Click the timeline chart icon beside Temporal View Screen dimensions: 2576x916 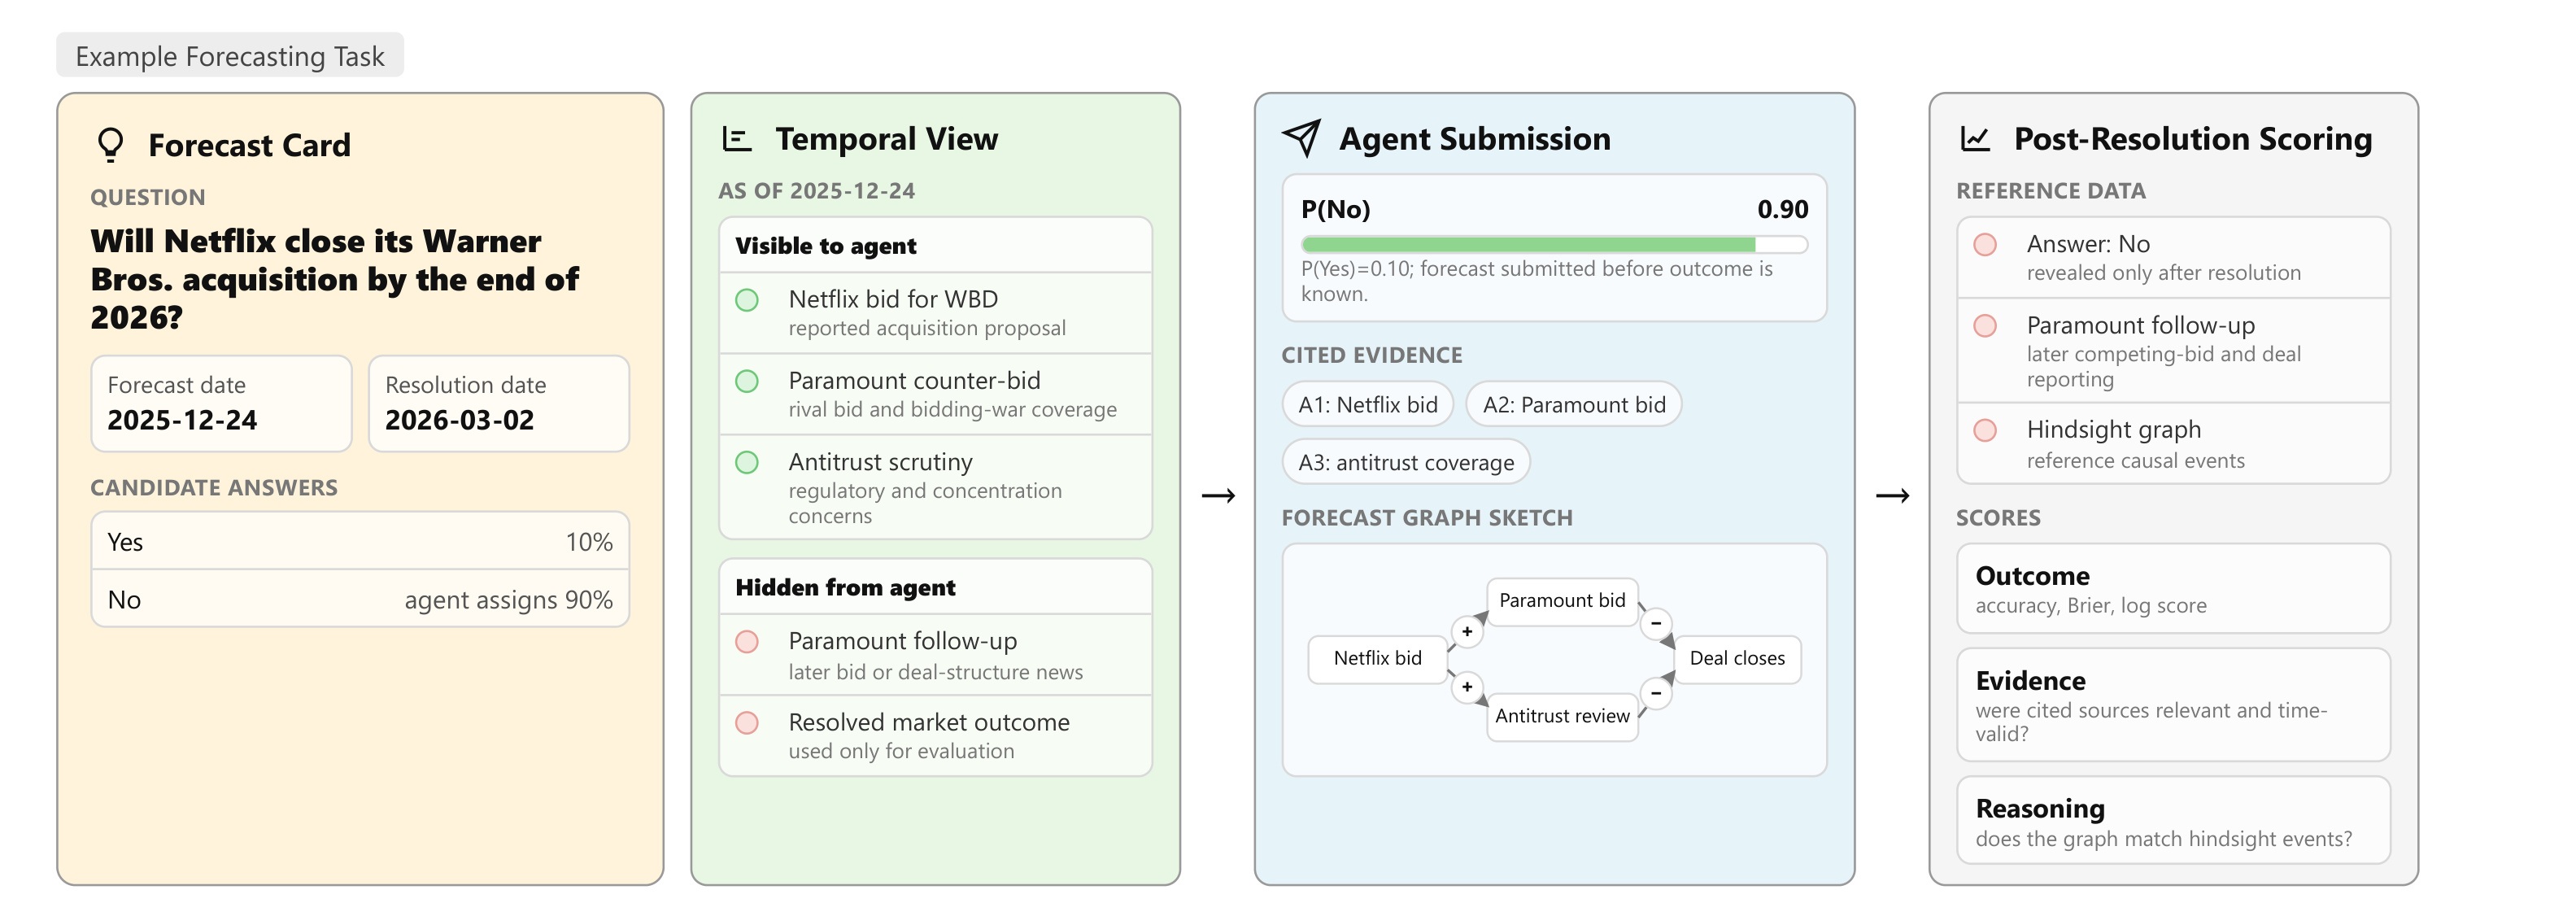pyautogui.click(x=737, y=139)
